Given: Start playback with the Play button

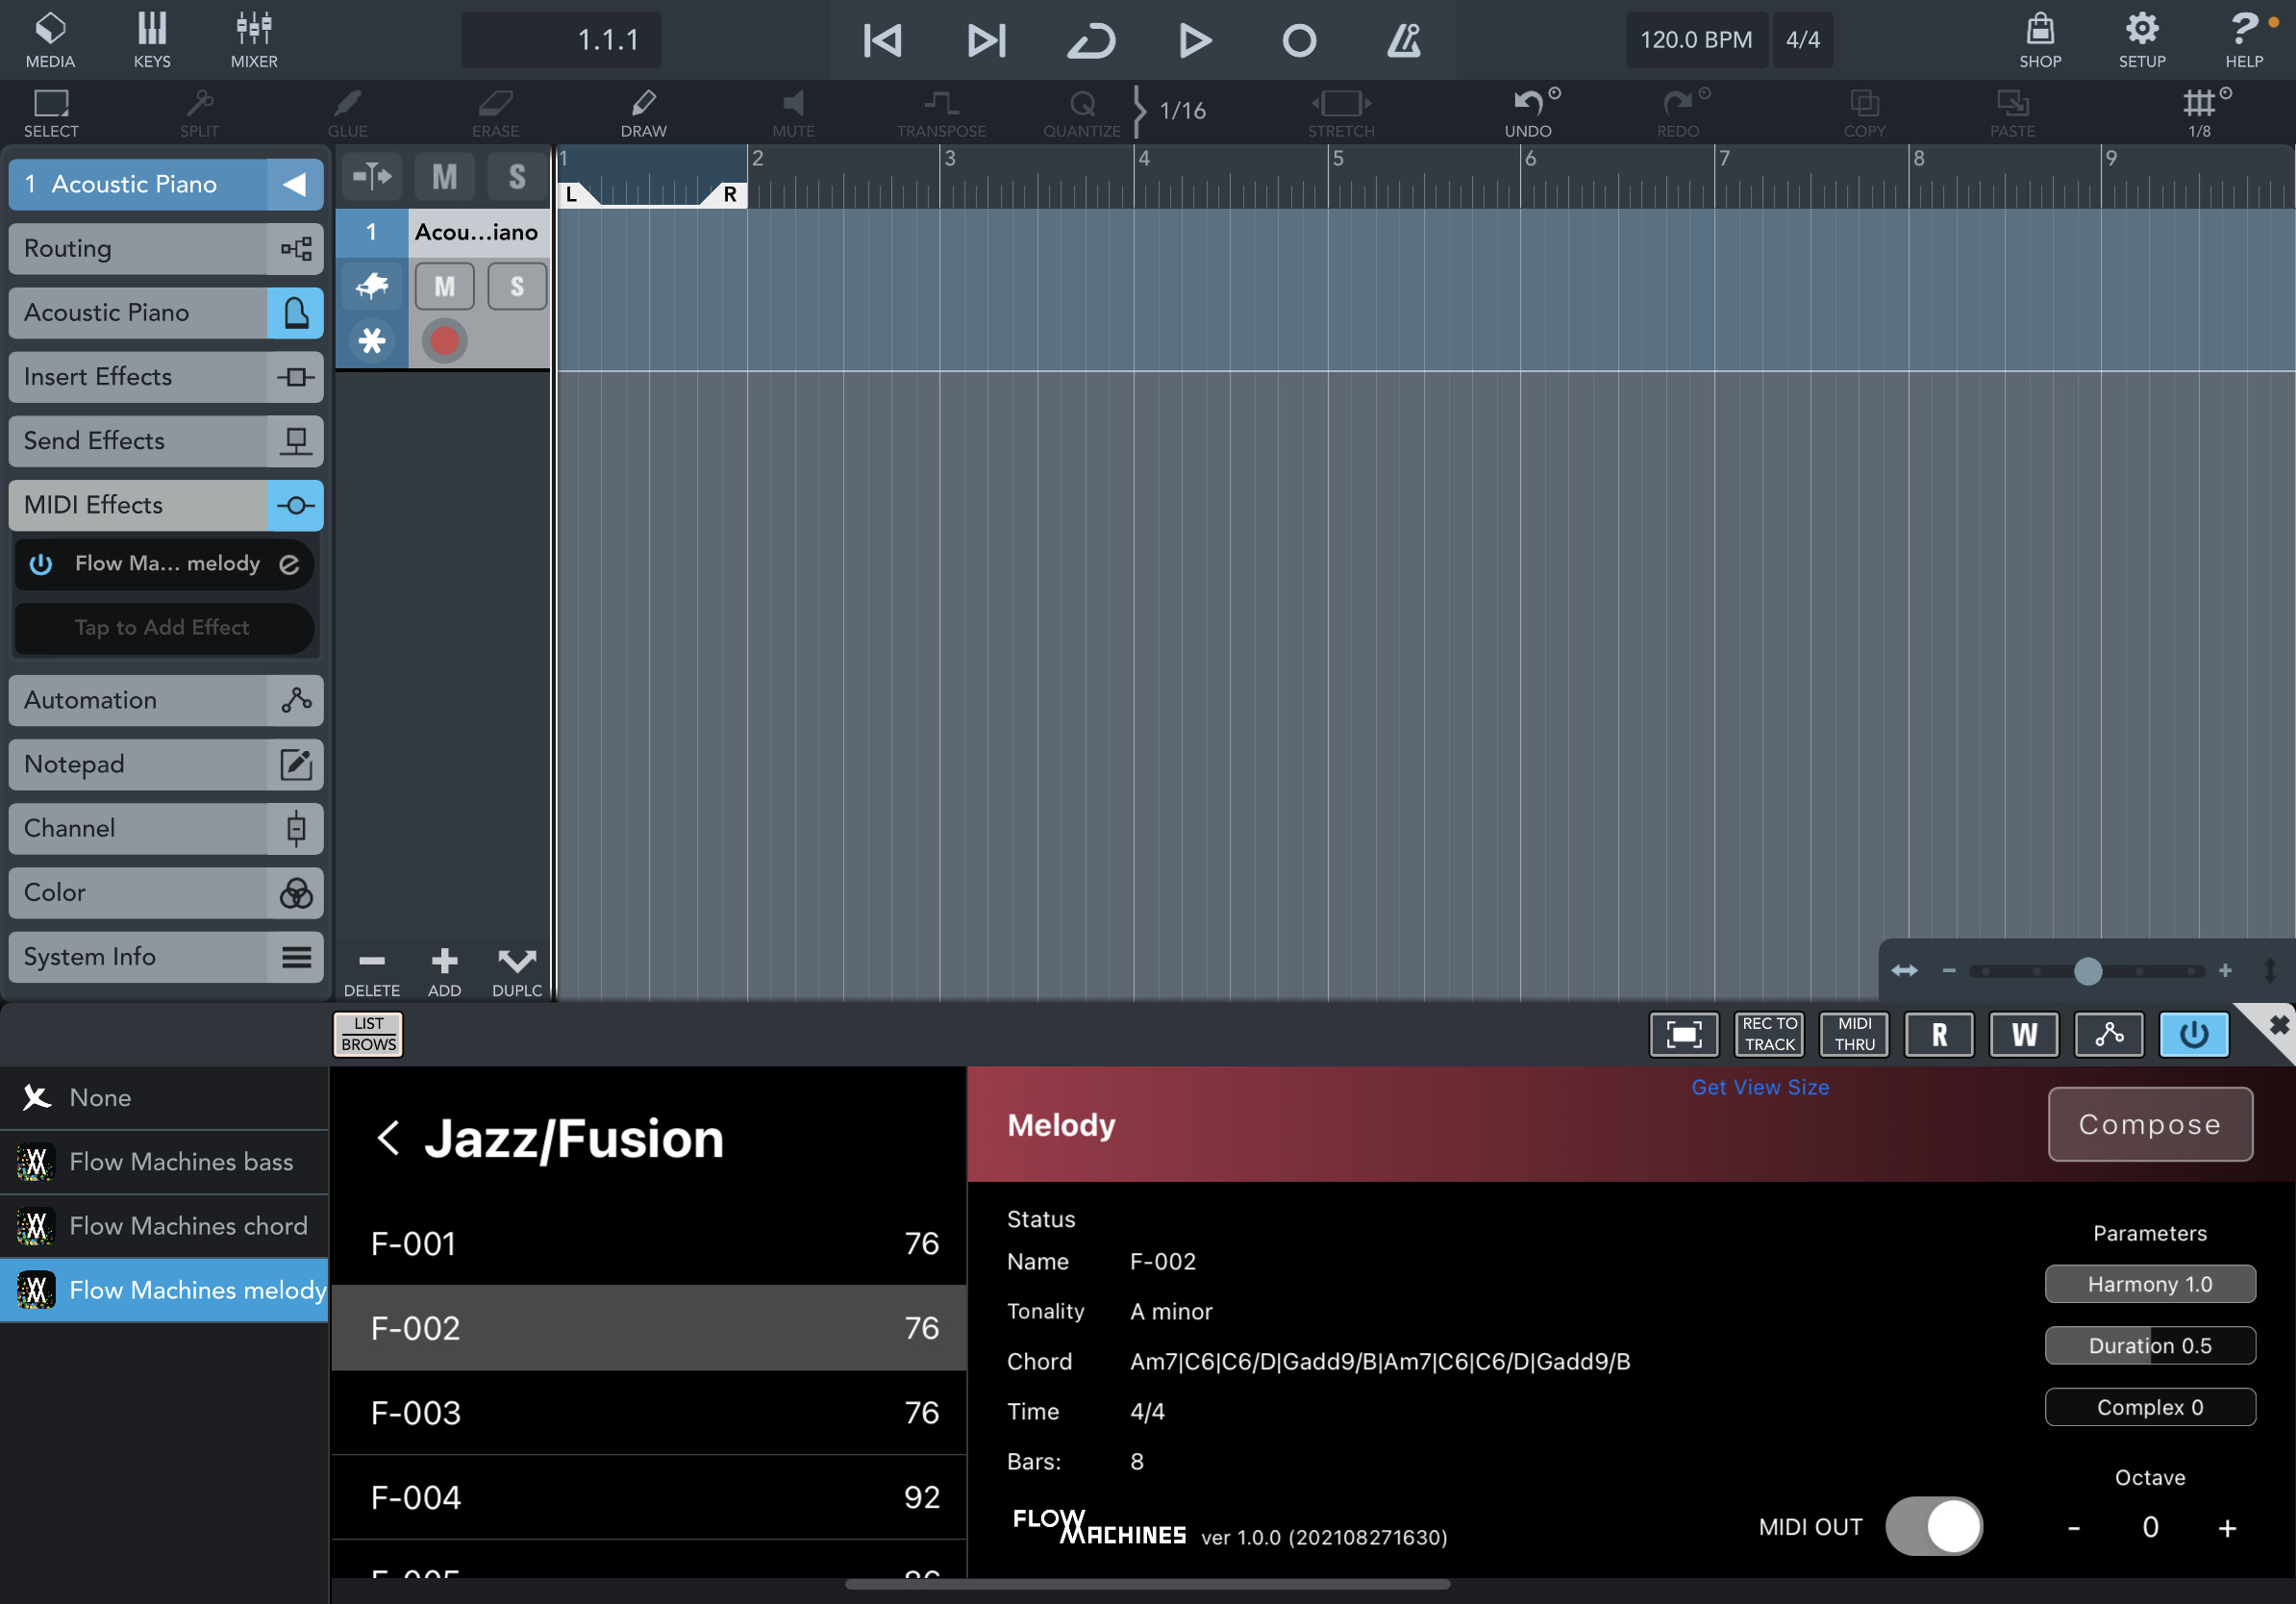Looking at the screenshot, I should [1194, 40].
